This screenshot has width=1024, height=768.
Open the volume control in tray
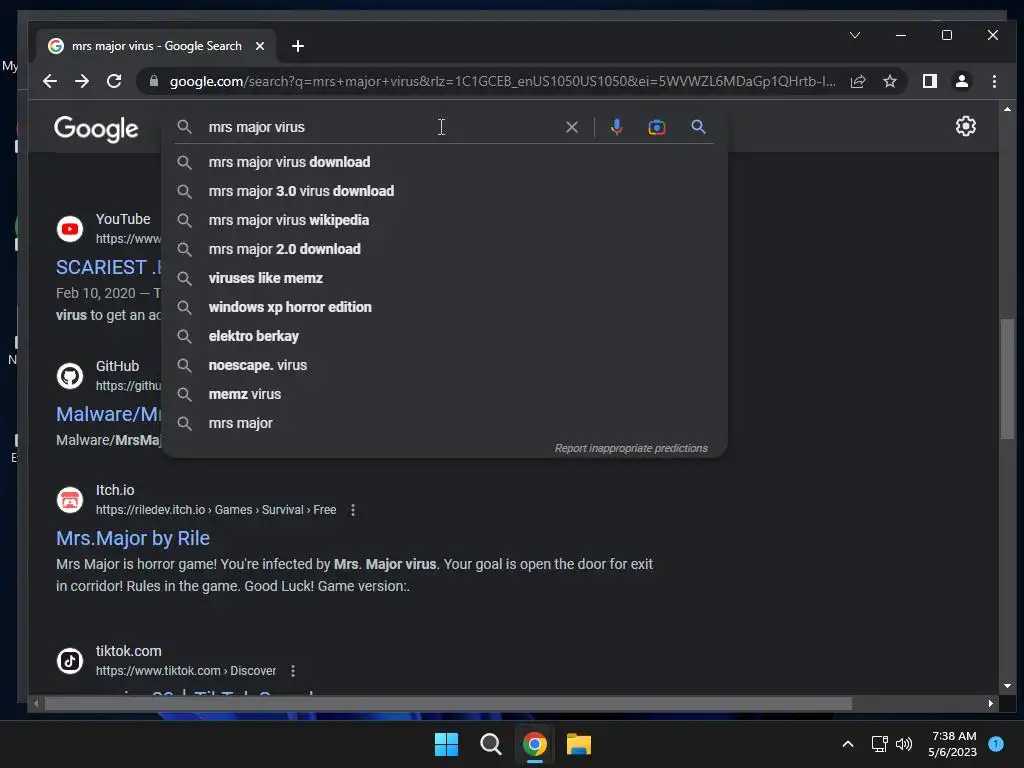pos(904,744)
